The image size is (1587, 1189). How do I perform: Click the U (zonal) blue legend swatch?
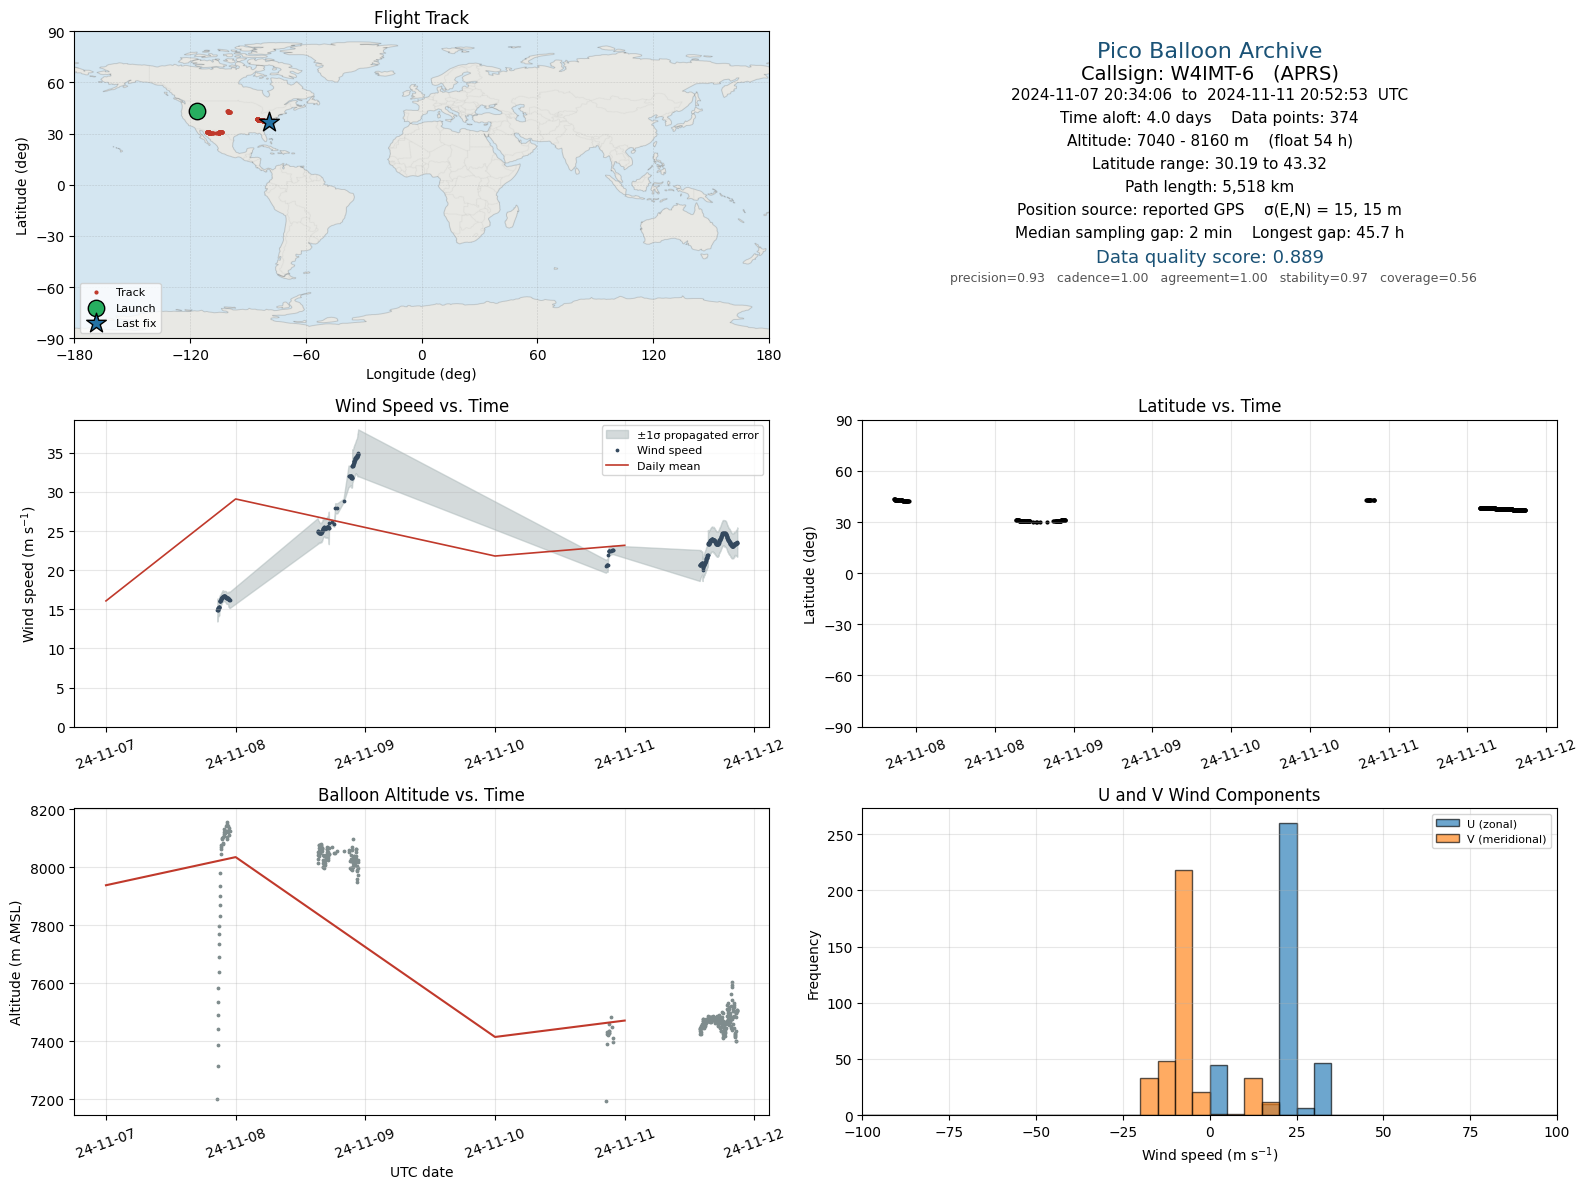(1446, 824)
